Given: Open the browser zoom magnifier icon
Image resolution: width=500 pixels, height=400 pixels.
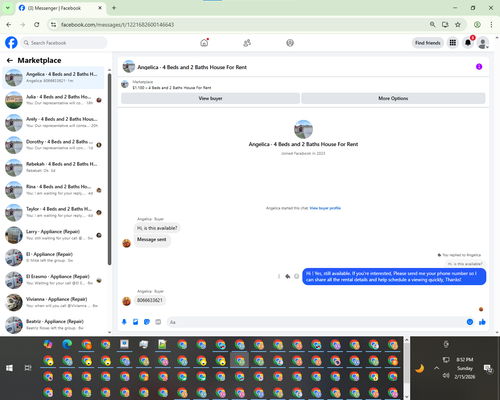Looking at the screenshot, I should tap(432, 25).
